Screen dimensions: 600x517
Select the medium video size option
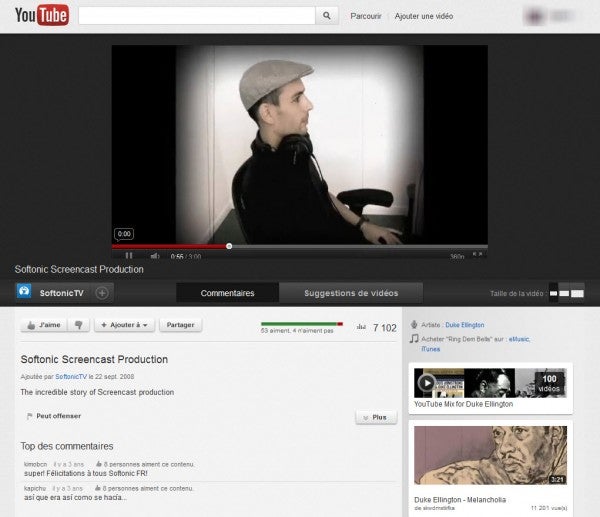(x=564, y=294)
